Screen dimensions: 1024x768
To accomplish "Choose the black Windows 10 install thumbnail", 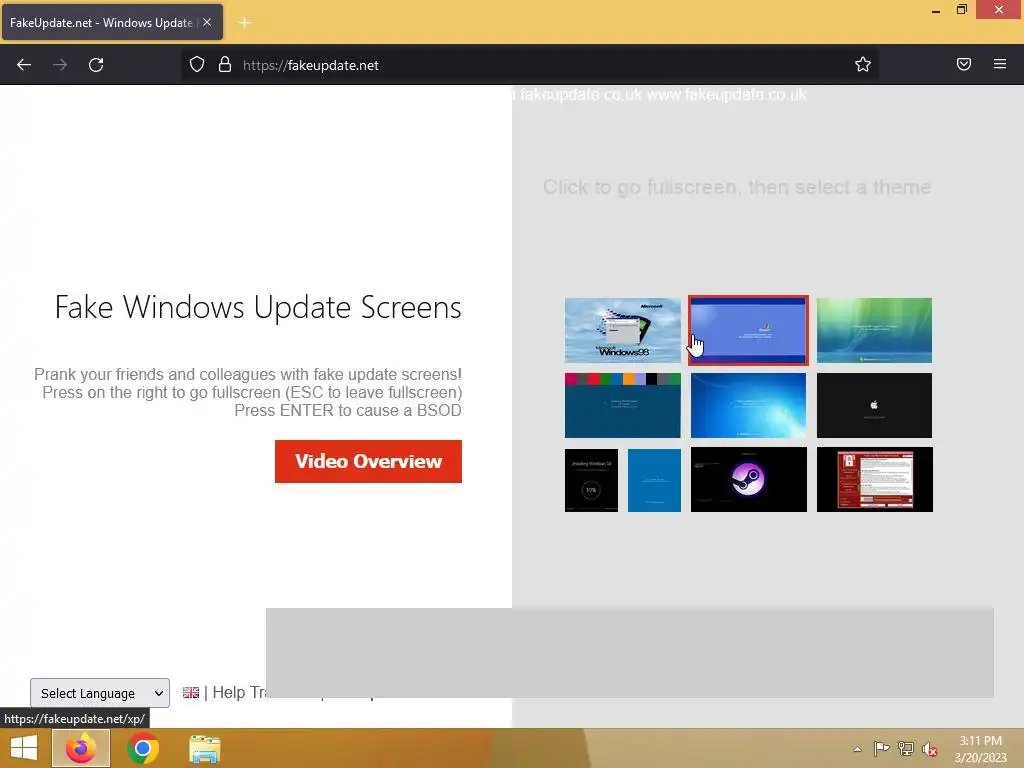I will (591, 480).
